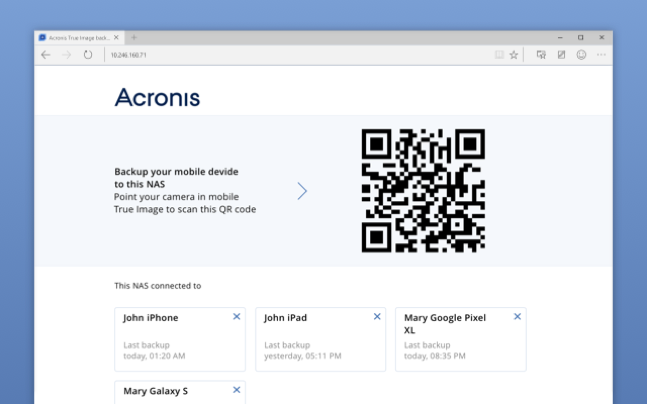Open the feedback smiley icon
This screenshot has width=647, height=404.
(x=581, y=54)
